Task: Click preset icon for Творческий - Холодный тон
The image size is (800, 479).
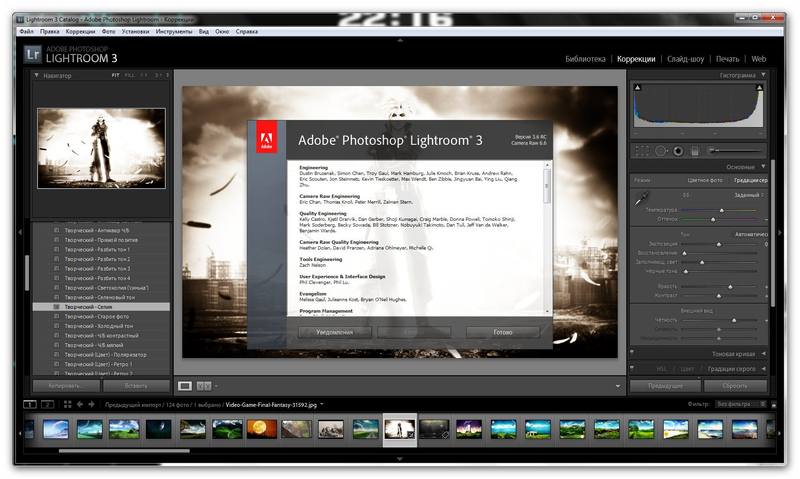Action: [x=57, y=326]
